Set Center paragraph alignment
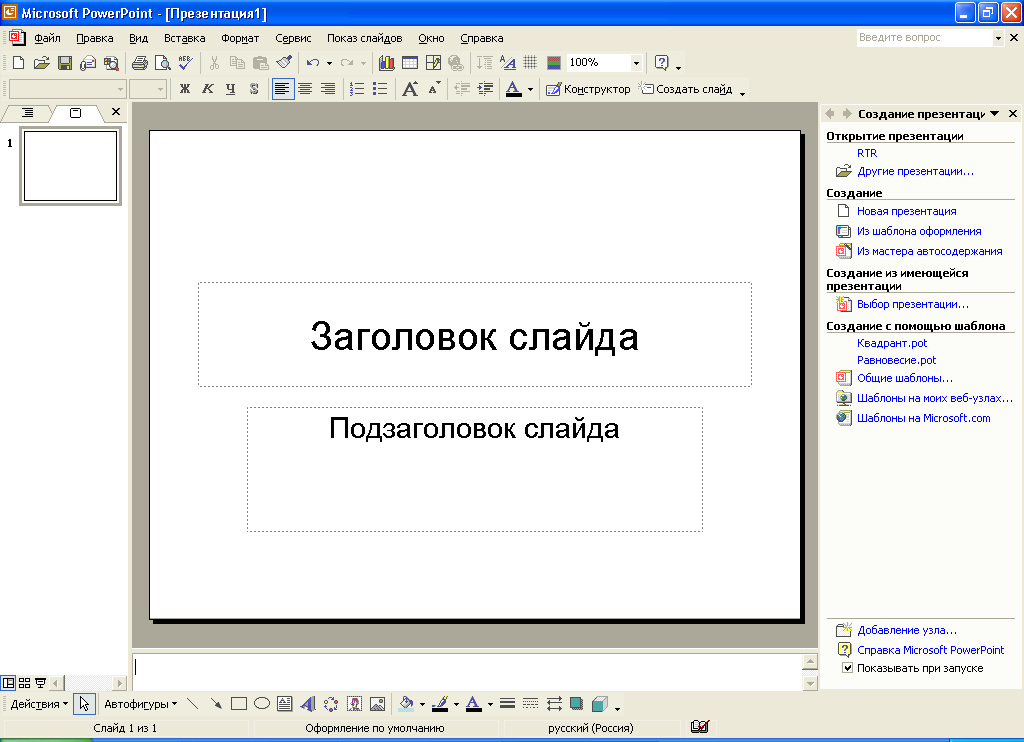This screenshot has width=1024, height=742. [305, 89]
